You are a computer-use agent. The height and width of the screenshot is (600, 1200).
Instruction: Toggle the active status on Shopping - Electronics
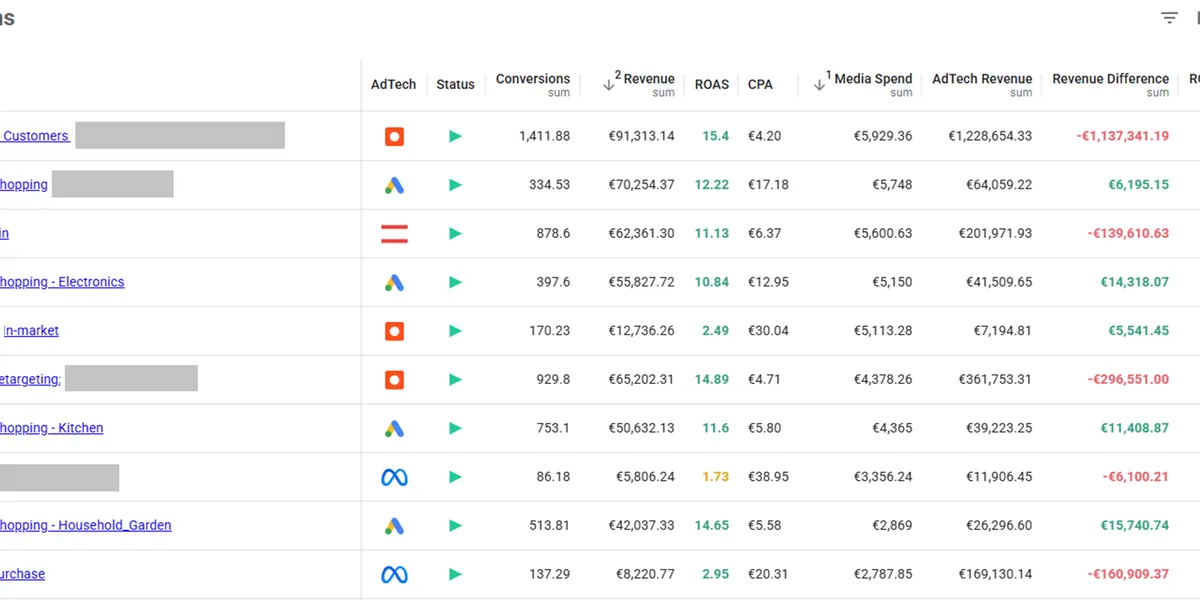point(455,281)
